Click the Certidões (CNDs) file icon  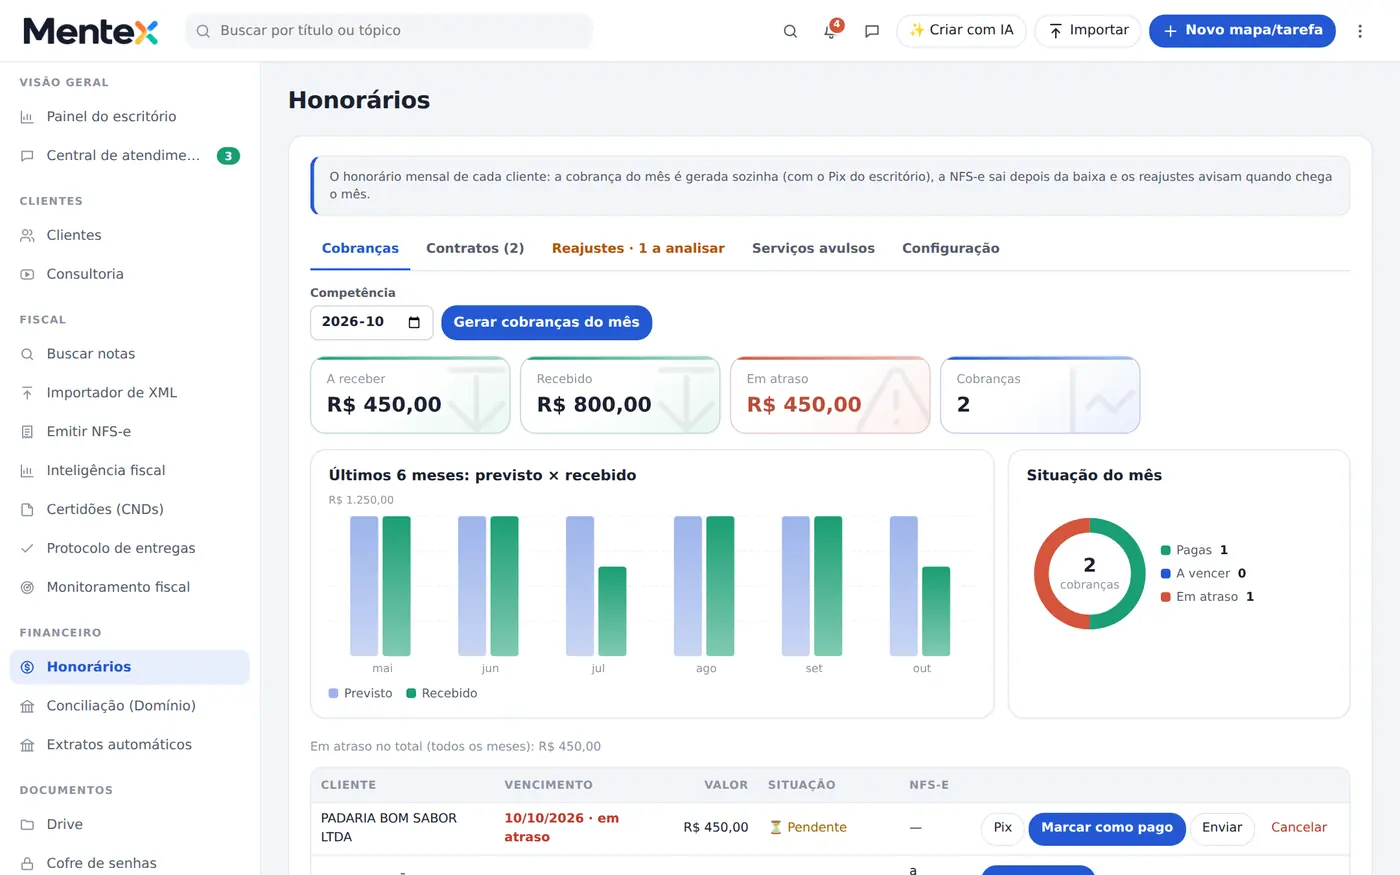point(27,510)
